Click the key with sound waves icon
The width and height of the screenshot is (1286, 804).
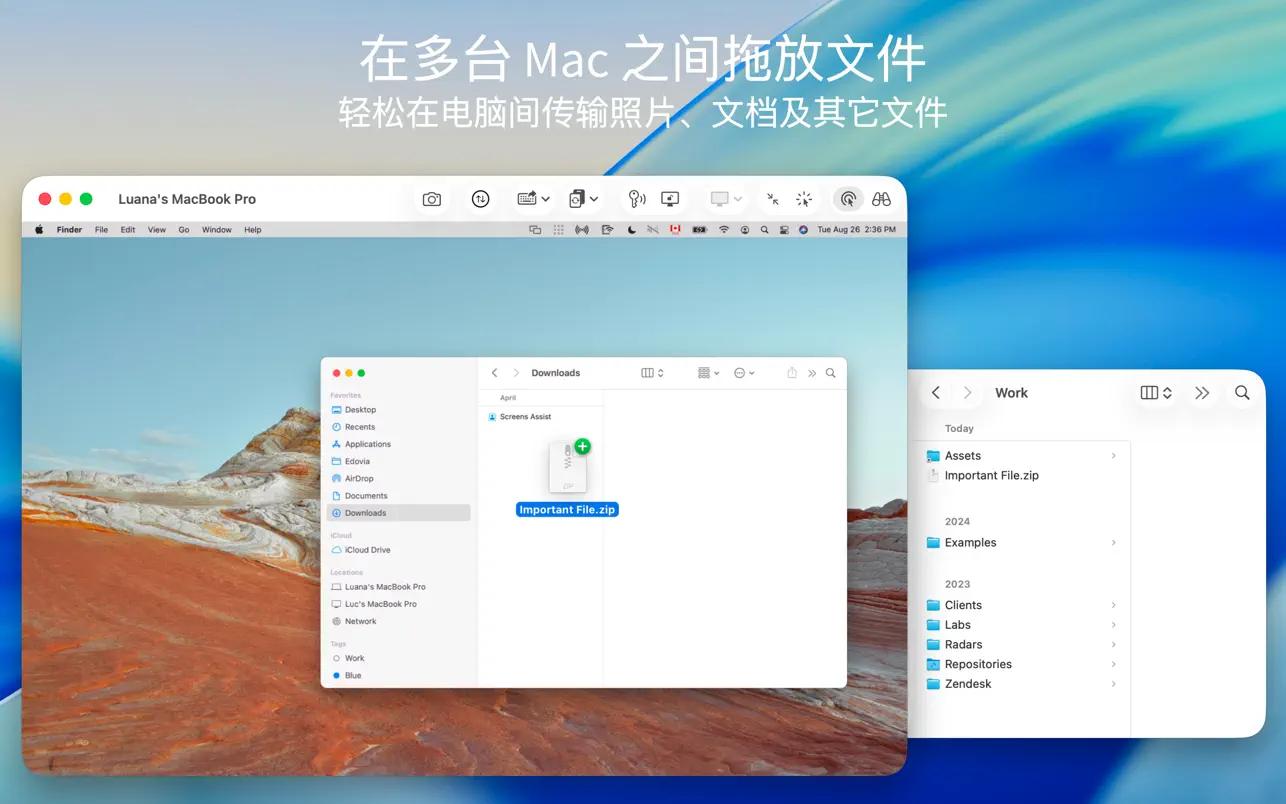636,199
